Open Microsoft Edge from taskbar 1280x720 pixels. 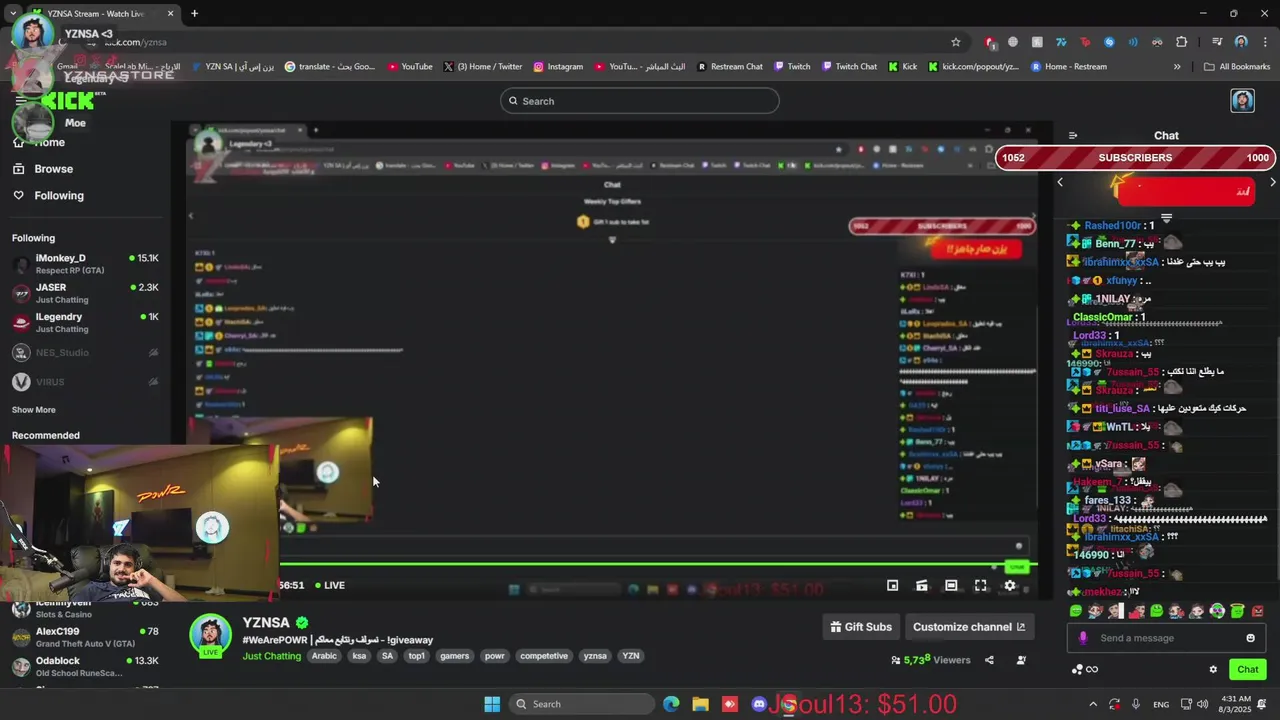[671, 704]
